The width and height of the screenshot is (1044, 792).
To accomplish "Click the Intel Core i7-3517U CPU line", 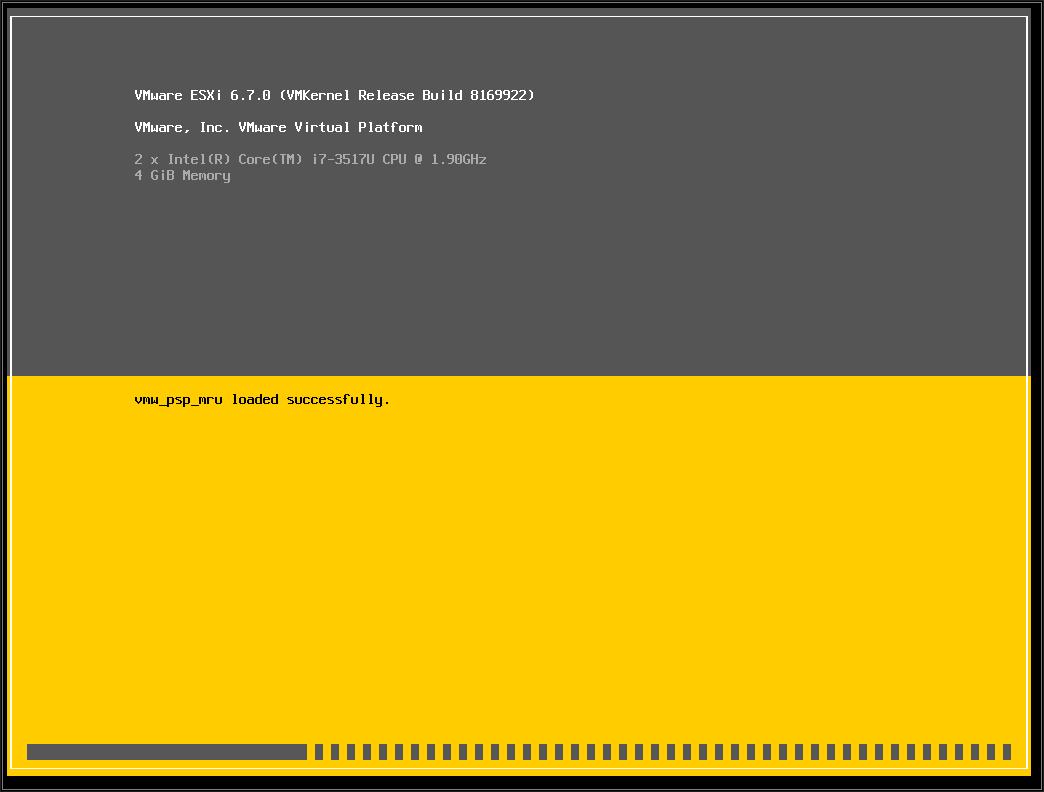I will click(310, 159).
